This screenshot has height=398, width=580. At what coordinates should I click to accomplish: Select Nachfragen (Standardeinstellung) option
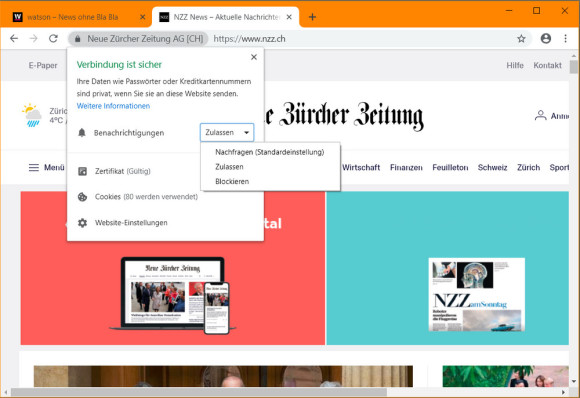pyautogui.click(x=270, y=152)
